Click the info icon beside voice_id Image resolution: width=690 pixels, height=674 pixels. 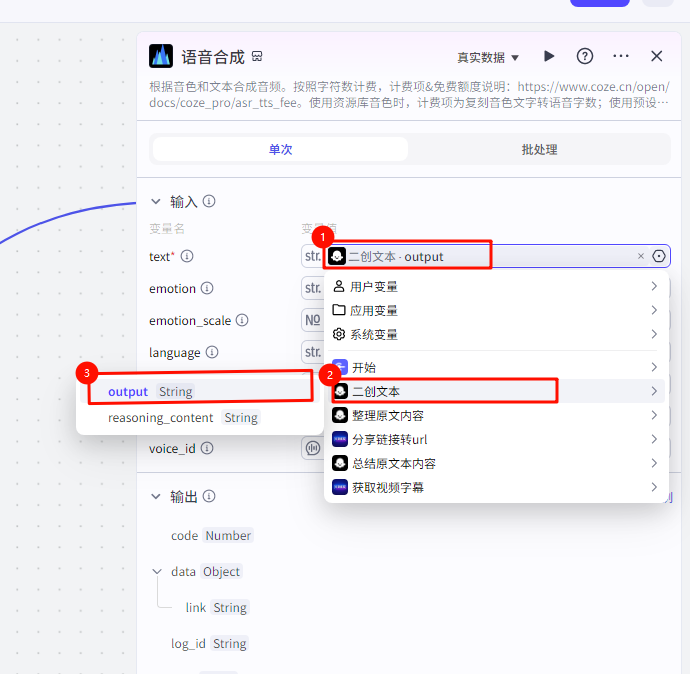coord(206,449)
